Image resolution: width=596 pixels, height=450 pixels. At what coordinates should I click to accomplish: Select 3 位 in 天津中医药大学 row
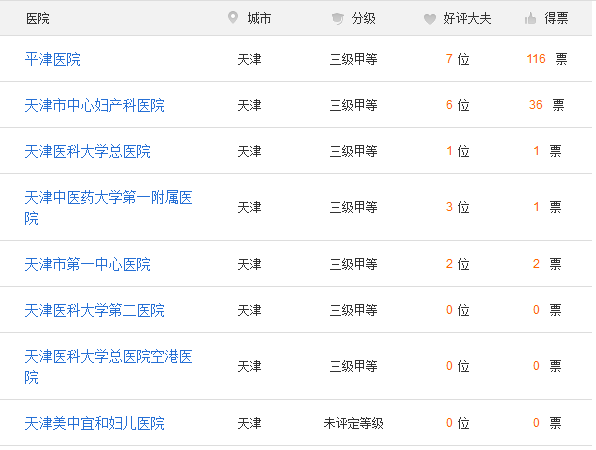457,207
